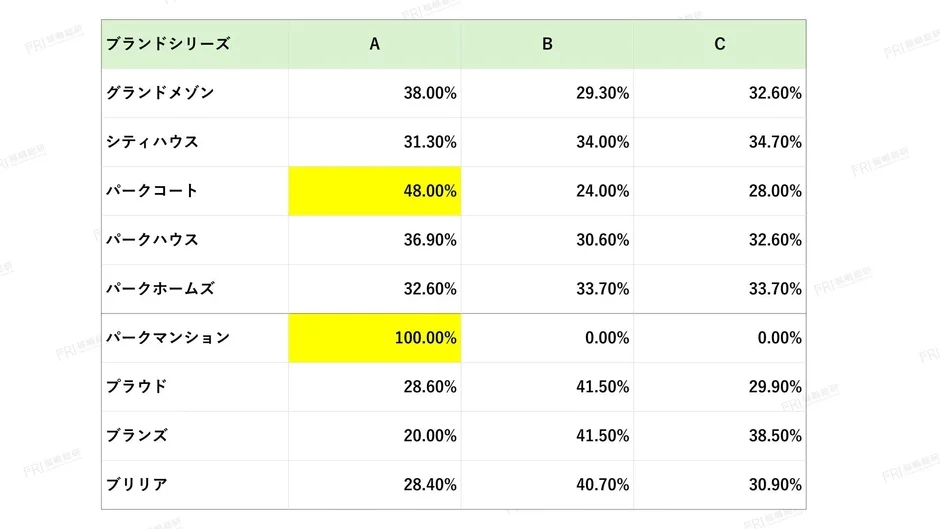The width and height of the screenshot is (940, 529).
Task: Select the グランドメゾン row label
Action: 160,93
